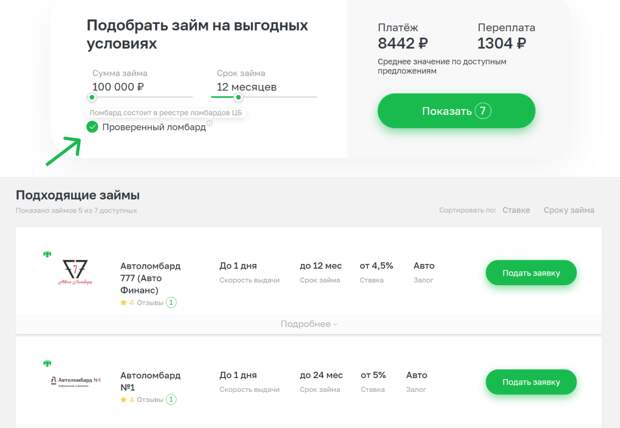Click the green verified badge on Автоломбард №1
Screen dimensions: 620x428
pos(47,363)
